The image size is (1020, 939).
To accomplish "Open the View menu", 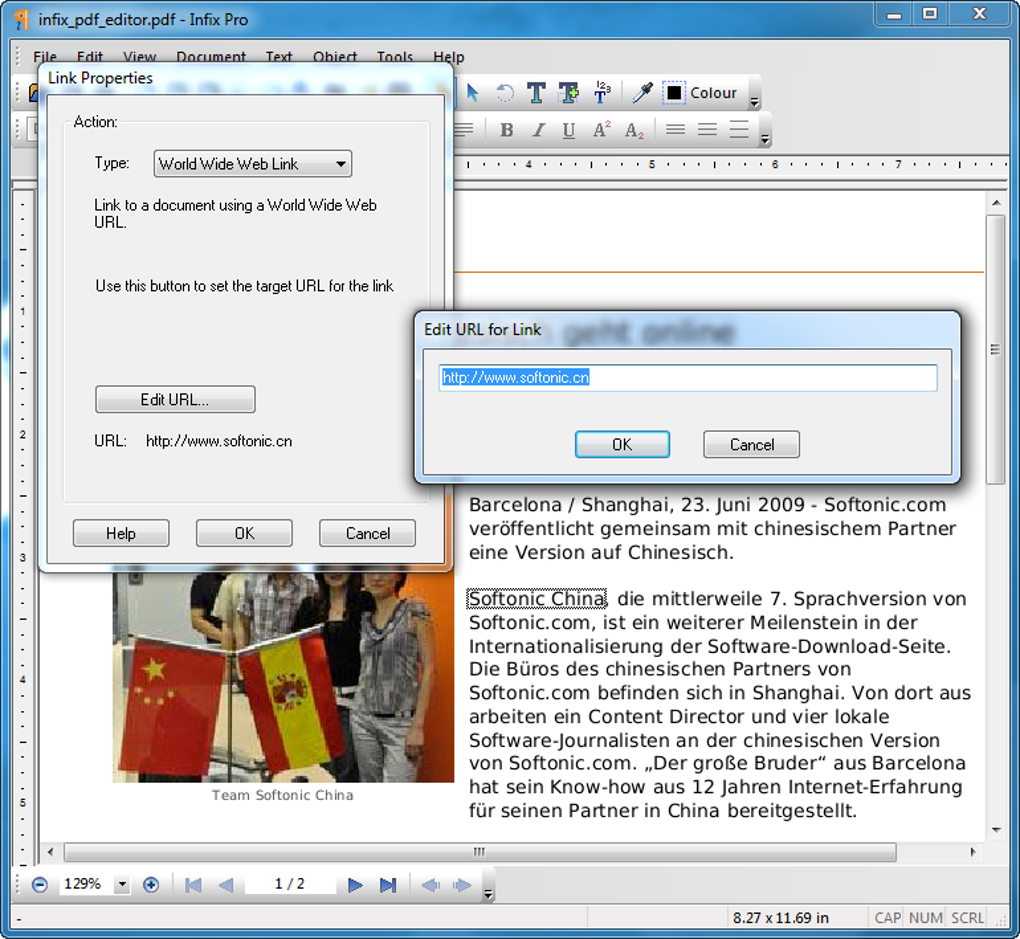I will point(139,57).
